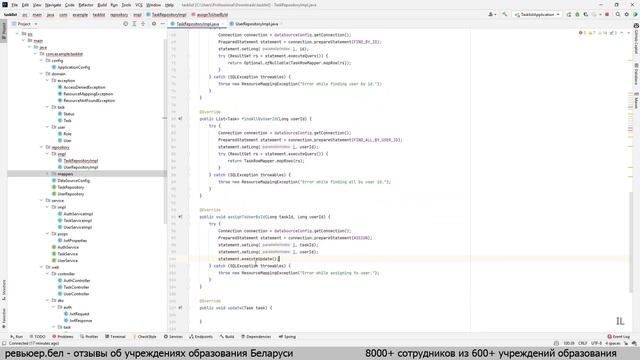Open the Services tool window
640x360 pixels.
pos(173,337)
